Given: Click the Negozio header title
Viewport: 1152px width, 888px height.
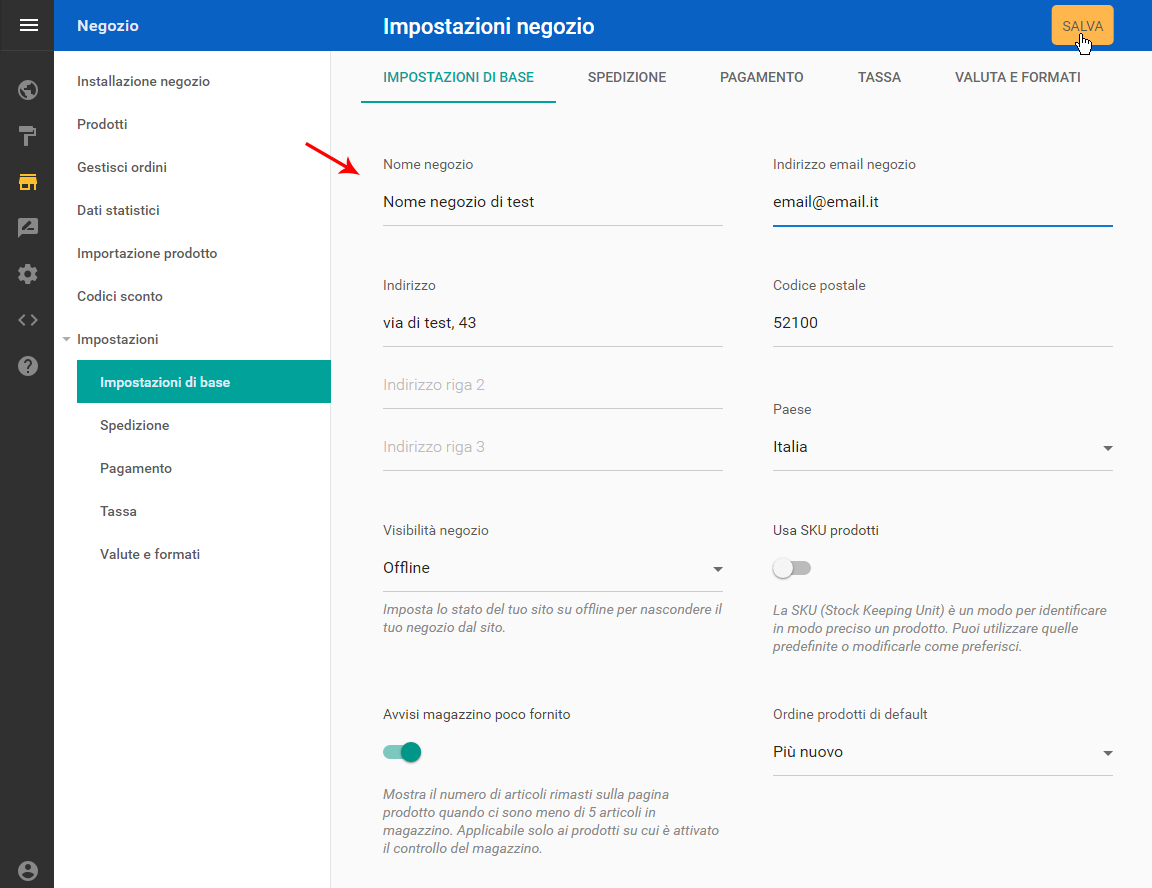Looking at the screenshot, I should point(108,26).
